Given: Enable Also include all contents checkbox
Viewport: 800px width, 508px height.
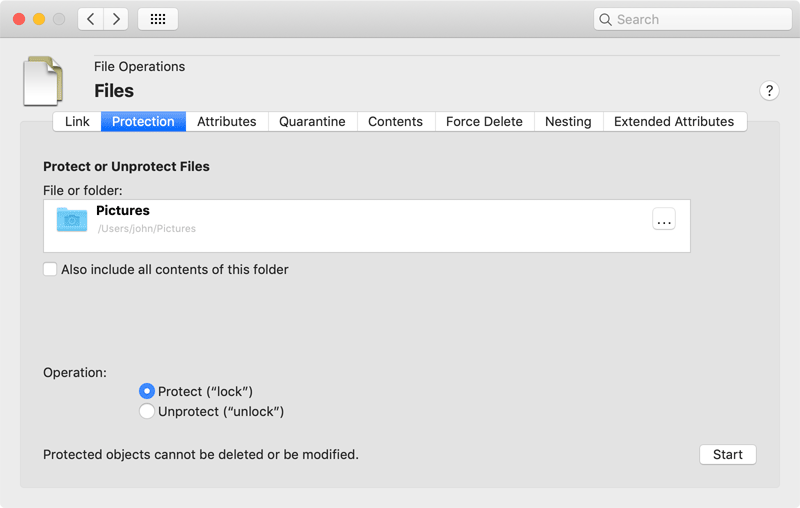Looking at the screenshot, I should coord(50,269).
